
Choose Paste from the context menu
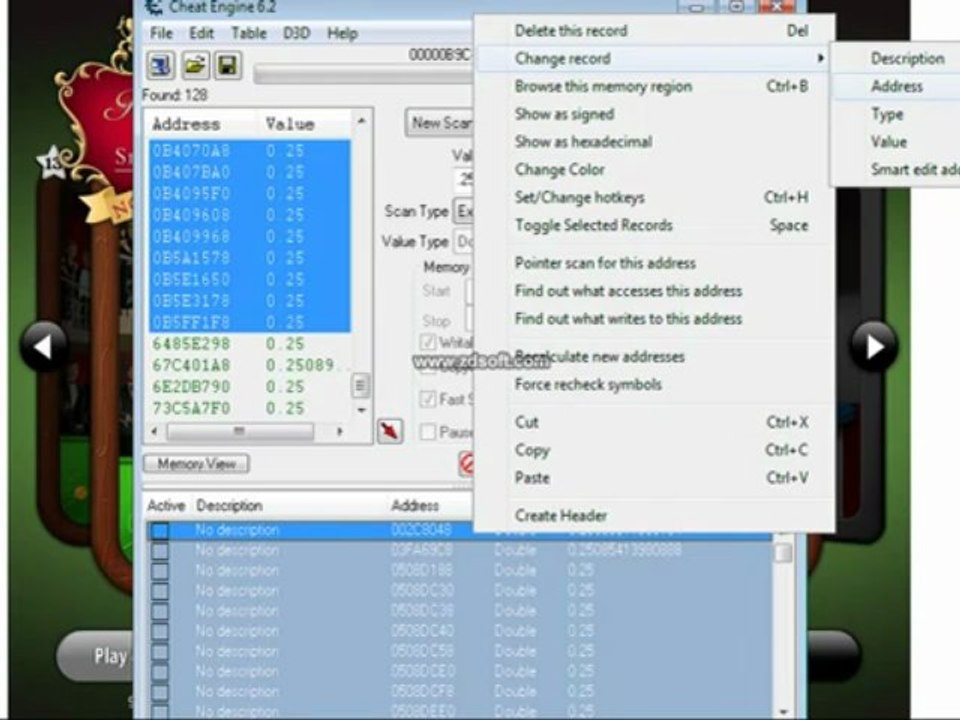654,478
